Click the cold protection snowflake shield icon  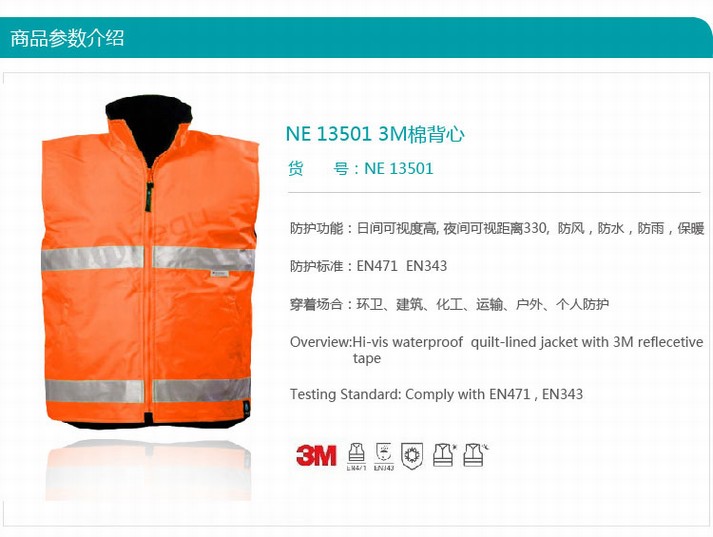tap(412, 456)
